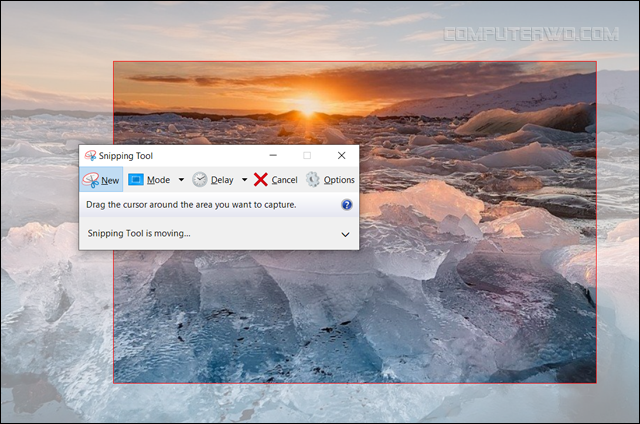Open the Options gear icon
The width and height of the screenshot is (640, 424).
click(313, 180)
